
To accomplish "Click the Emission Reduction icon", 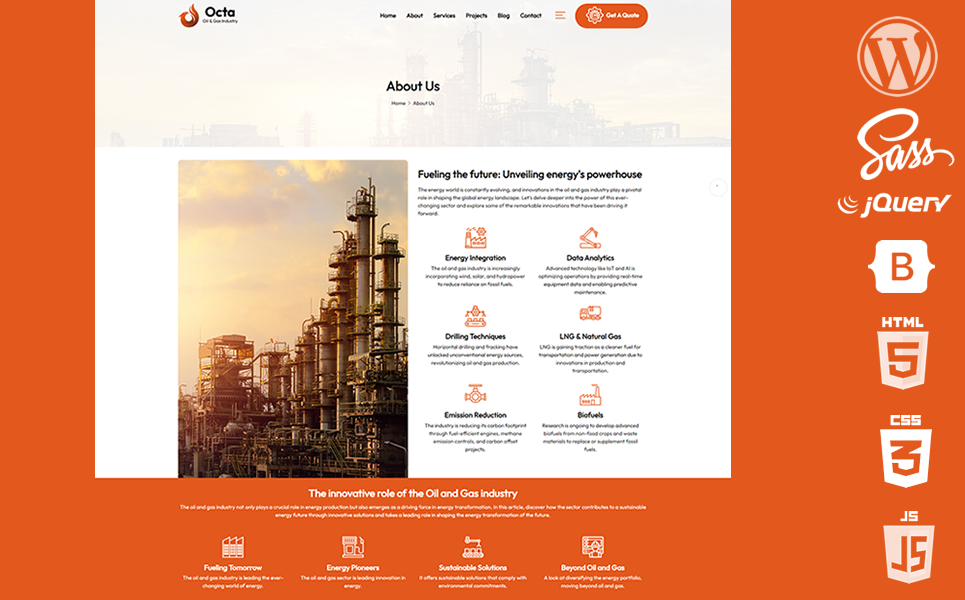I will click(x=475, y=394).
